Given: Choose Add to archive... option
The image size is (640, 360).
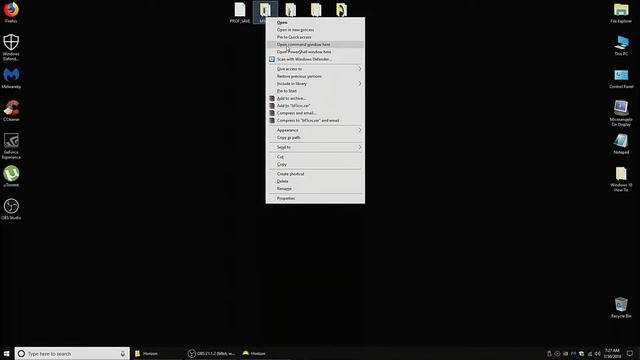Looking at the screenshot, I should [315, 98].
